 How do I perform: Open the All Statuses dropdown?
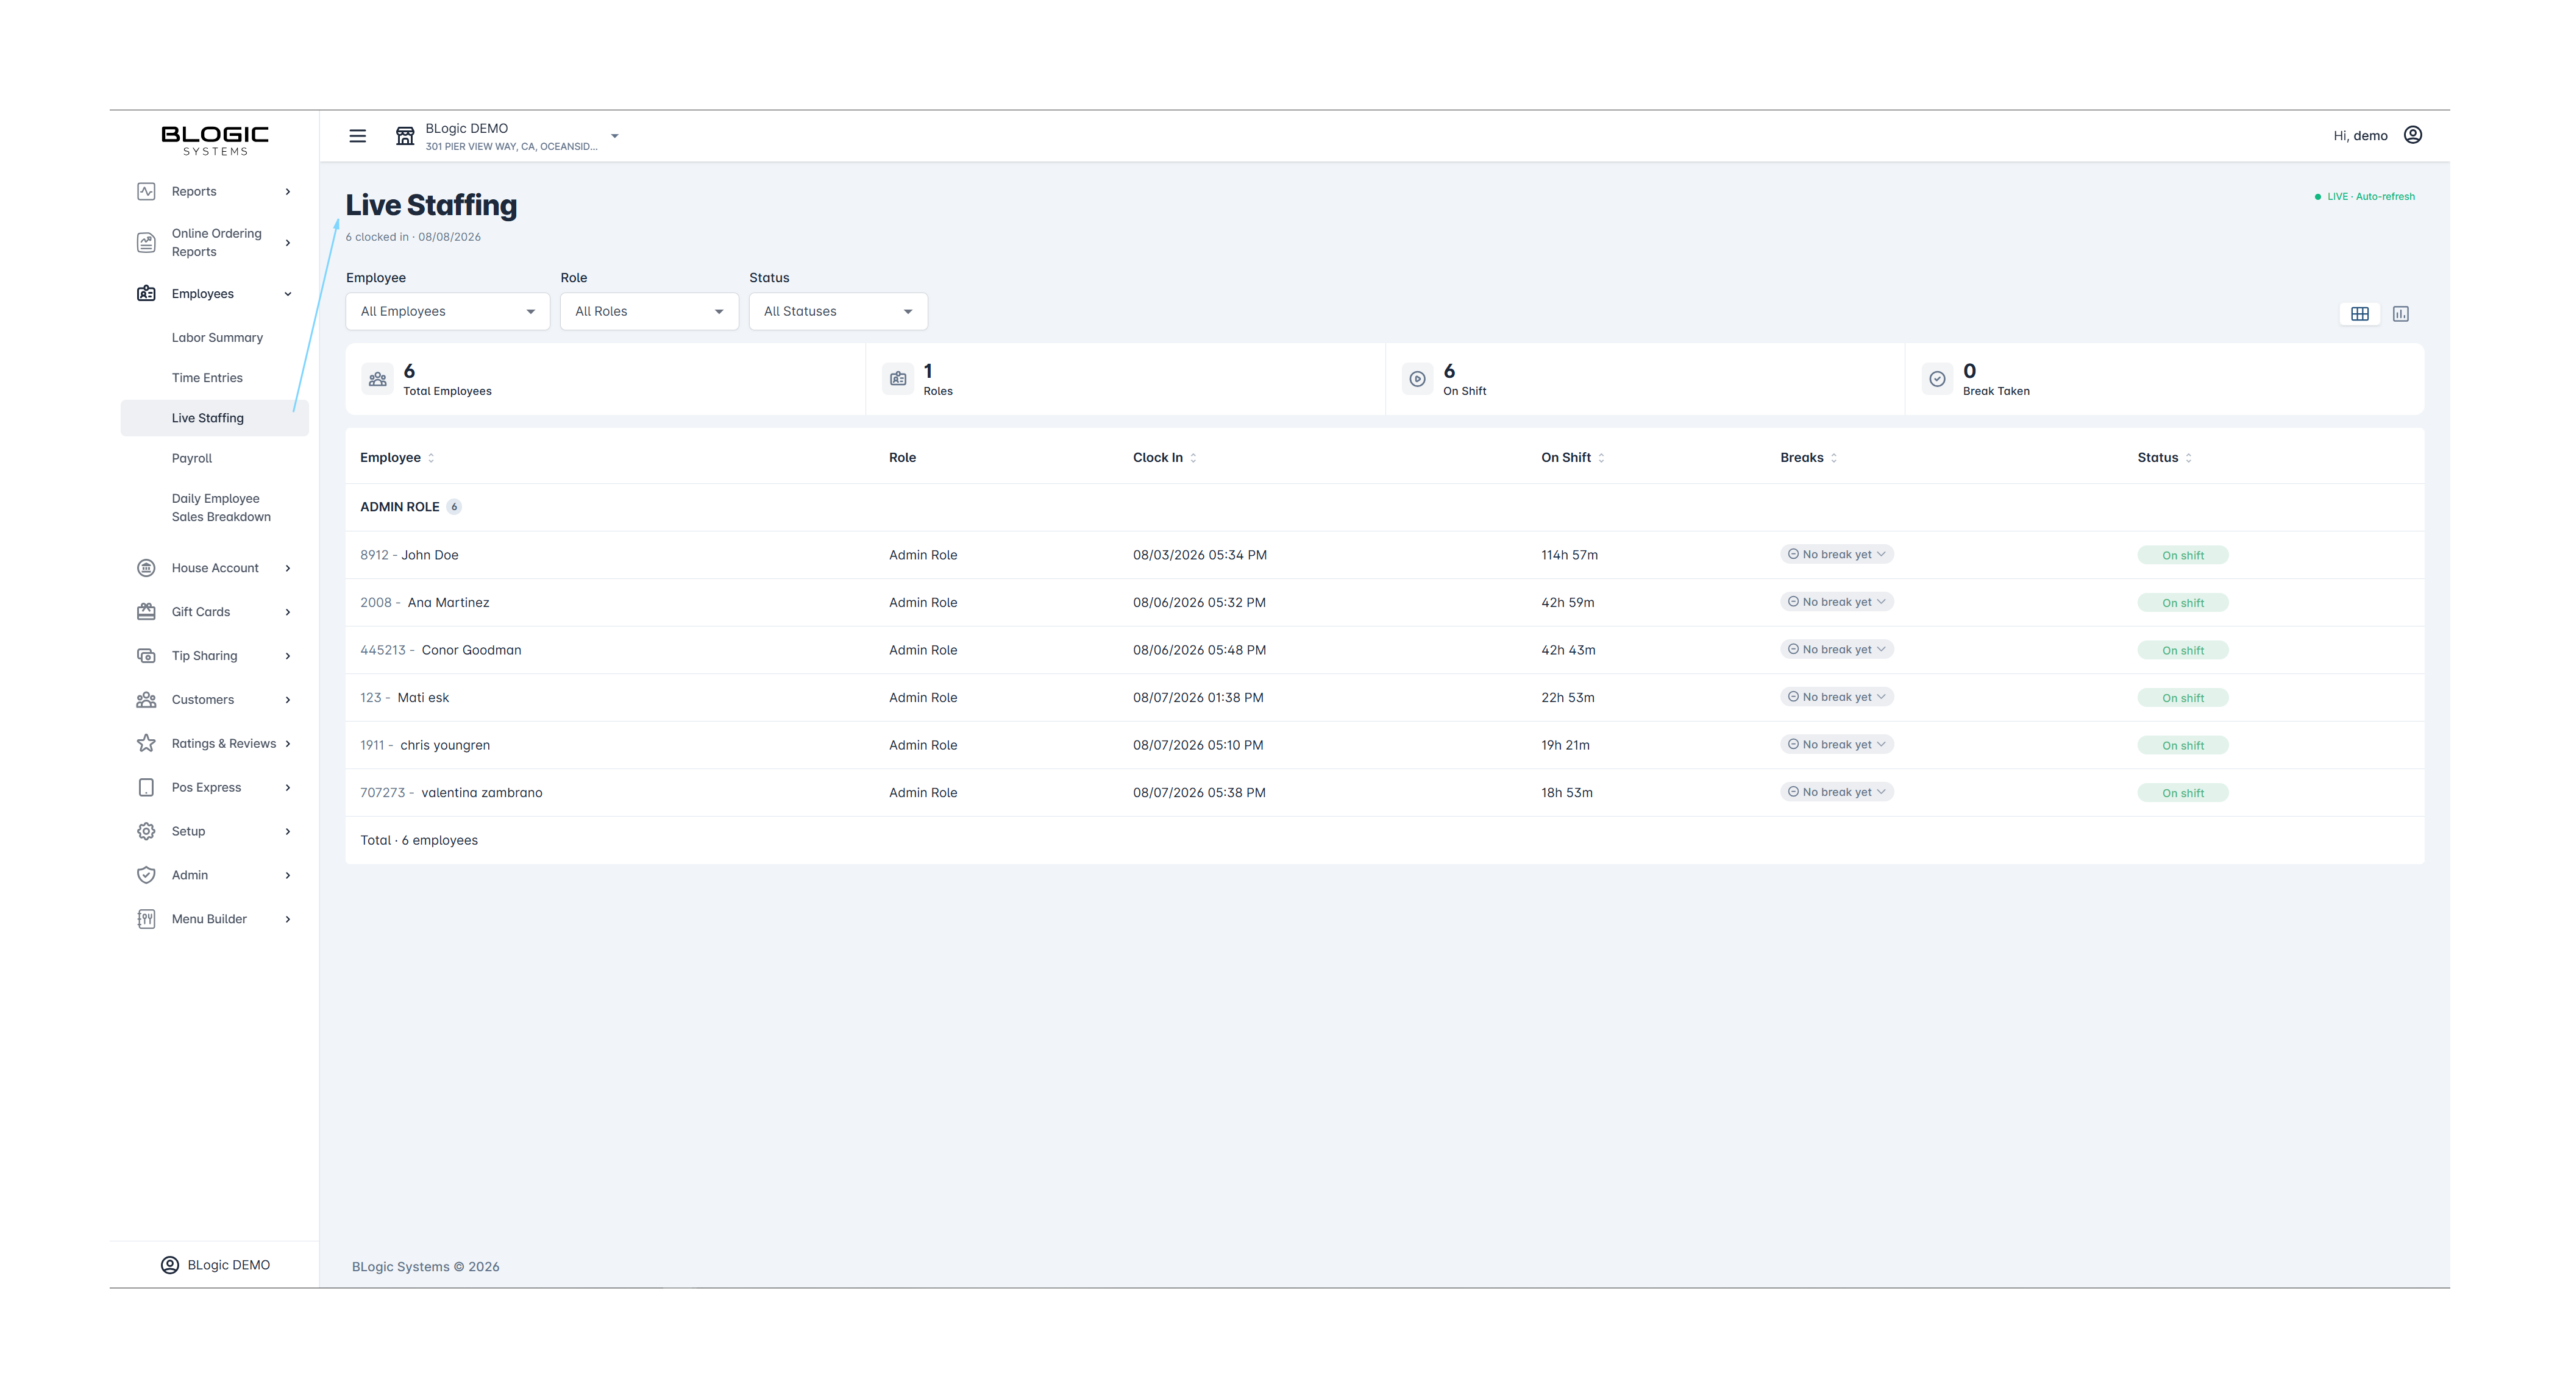click(838, 311)
